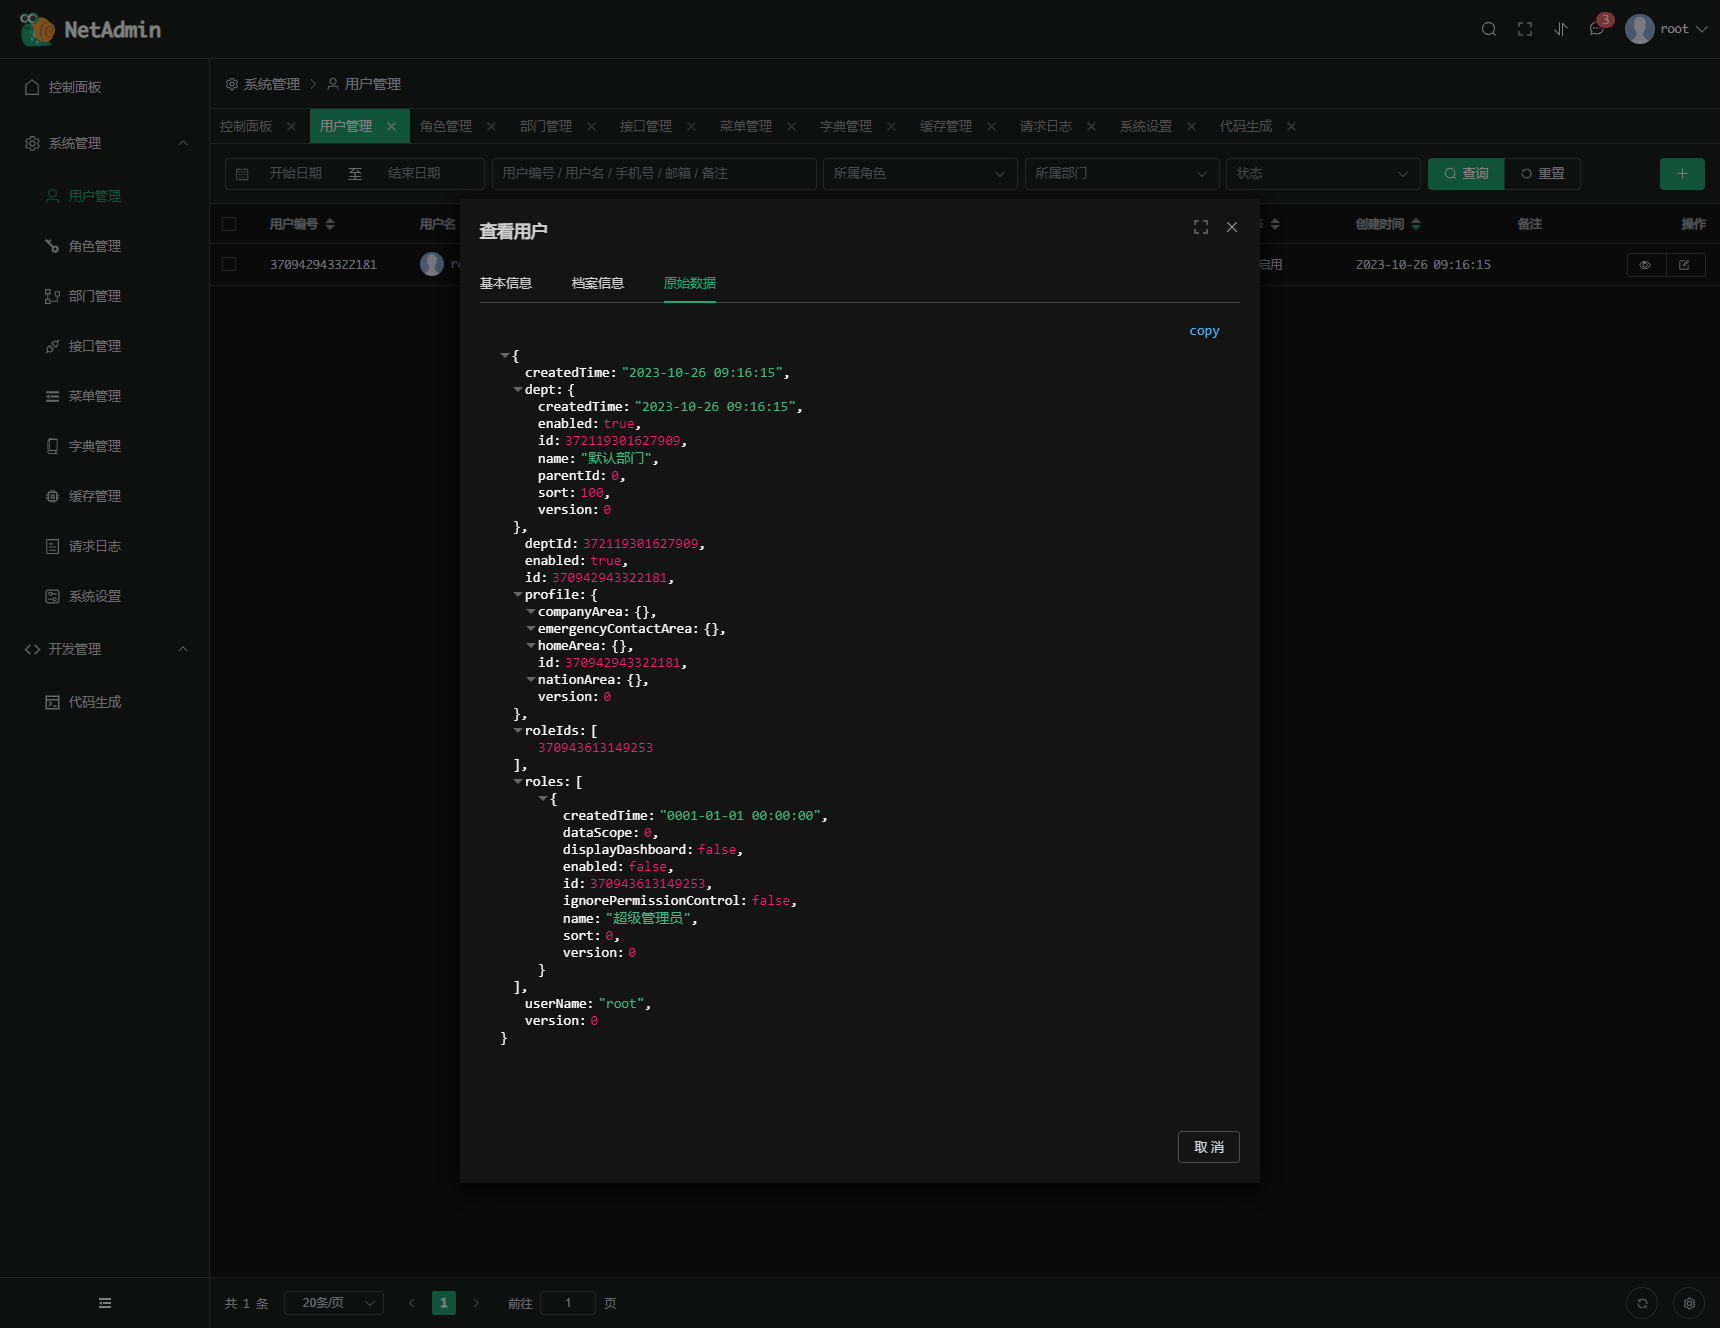Switch to the 档案信息 tab
Screen dimensions: 1720x1328
[x=598, y=283]
